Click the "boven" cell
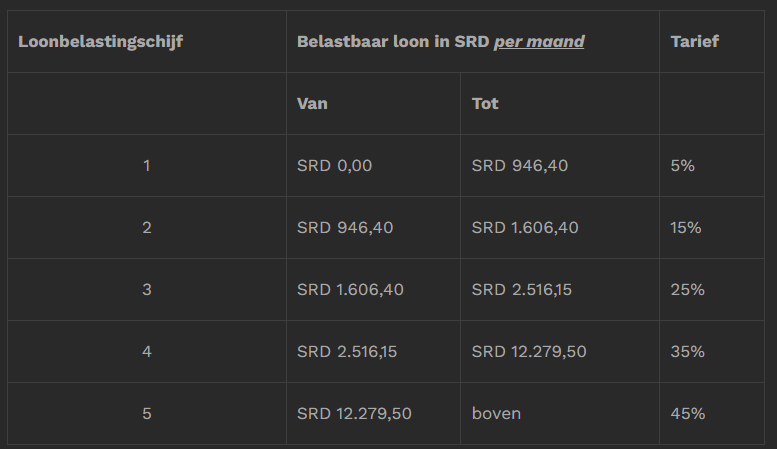 pos(496,413)
